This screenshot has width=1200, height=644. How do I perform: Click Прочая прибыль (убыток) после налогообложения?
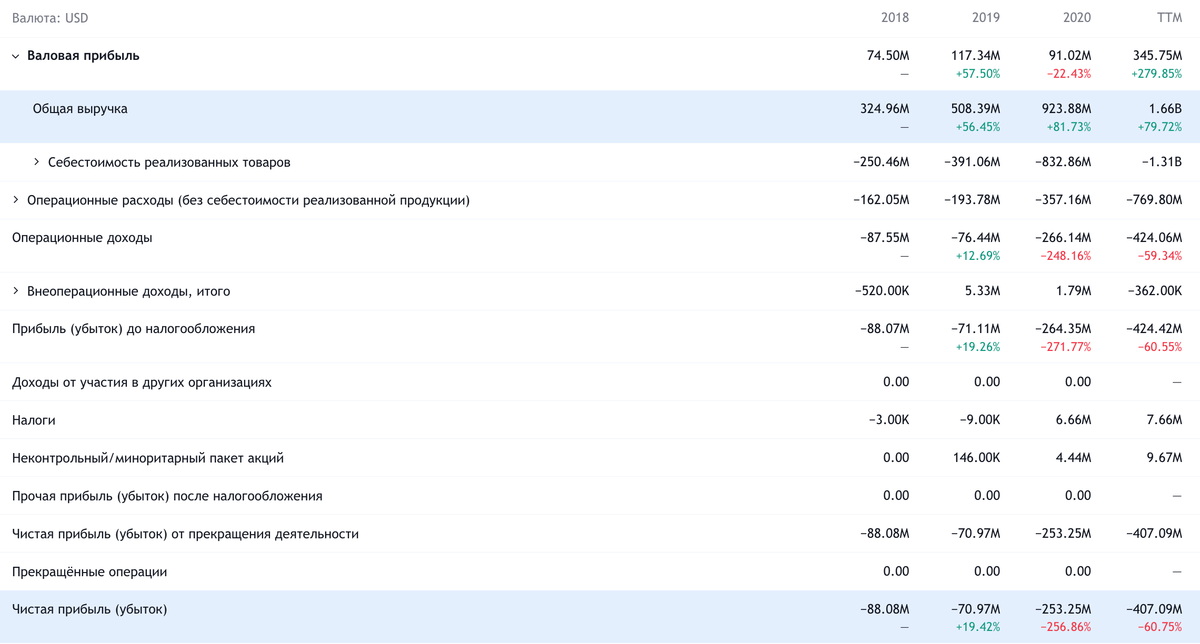167,496
